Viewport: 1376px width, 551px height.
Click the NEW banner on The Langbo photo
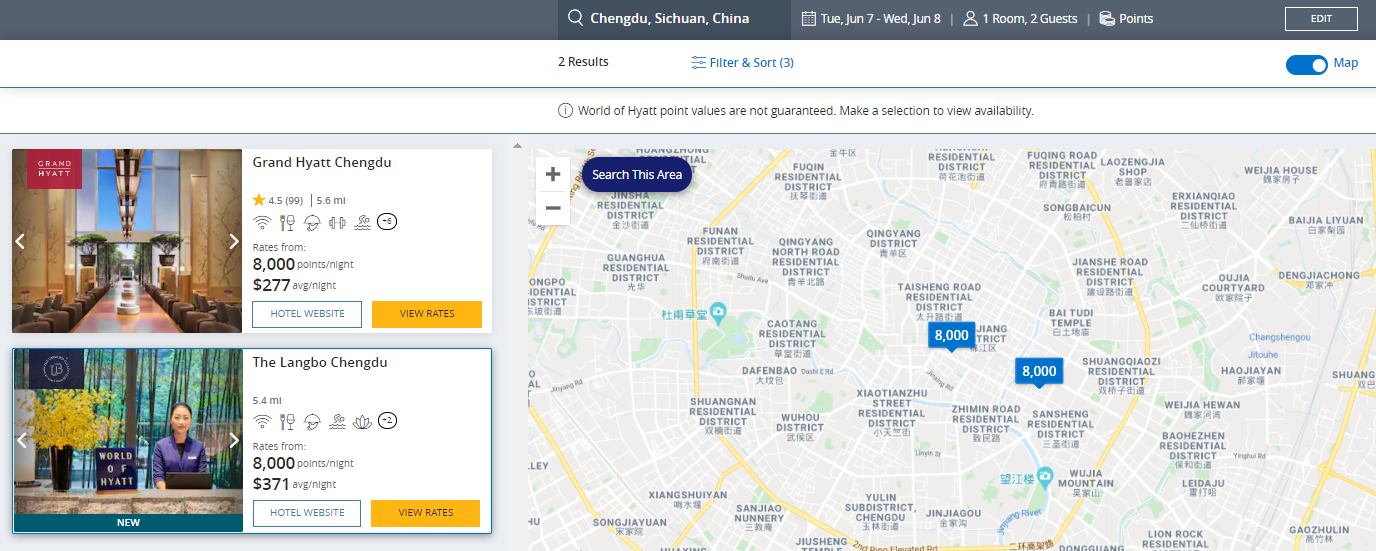pyautogui.click(x=128, y=522)
